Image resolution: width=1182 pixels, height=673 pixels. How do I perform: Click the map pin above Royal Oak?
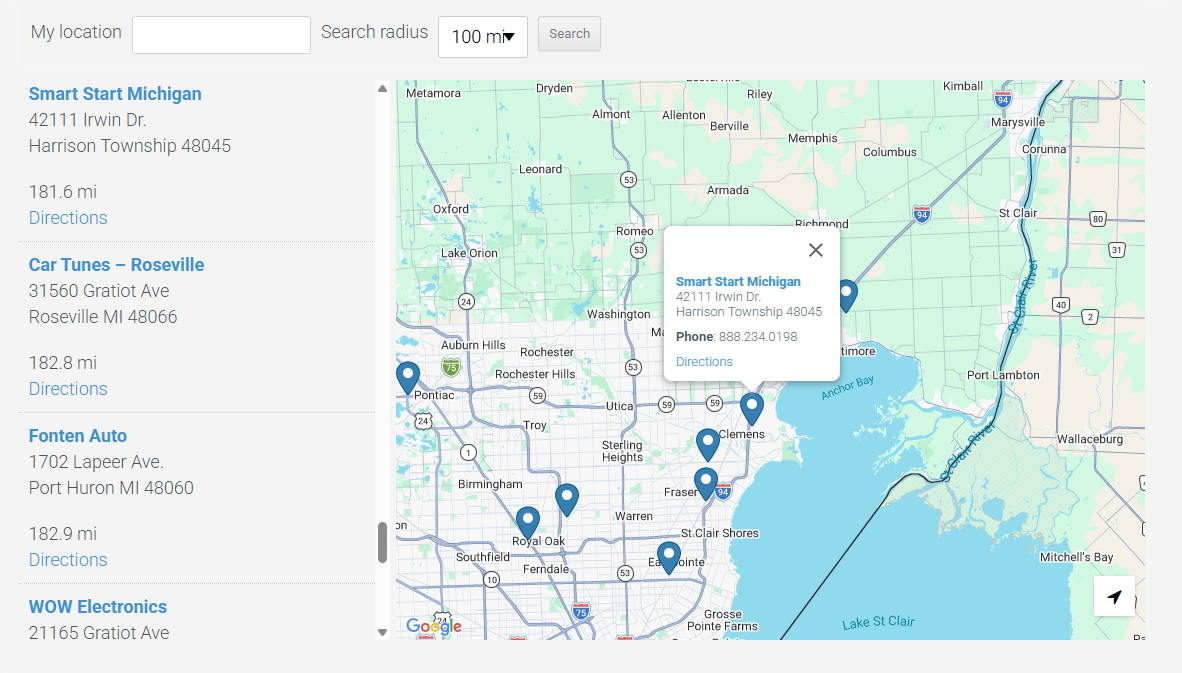point(528,522)
